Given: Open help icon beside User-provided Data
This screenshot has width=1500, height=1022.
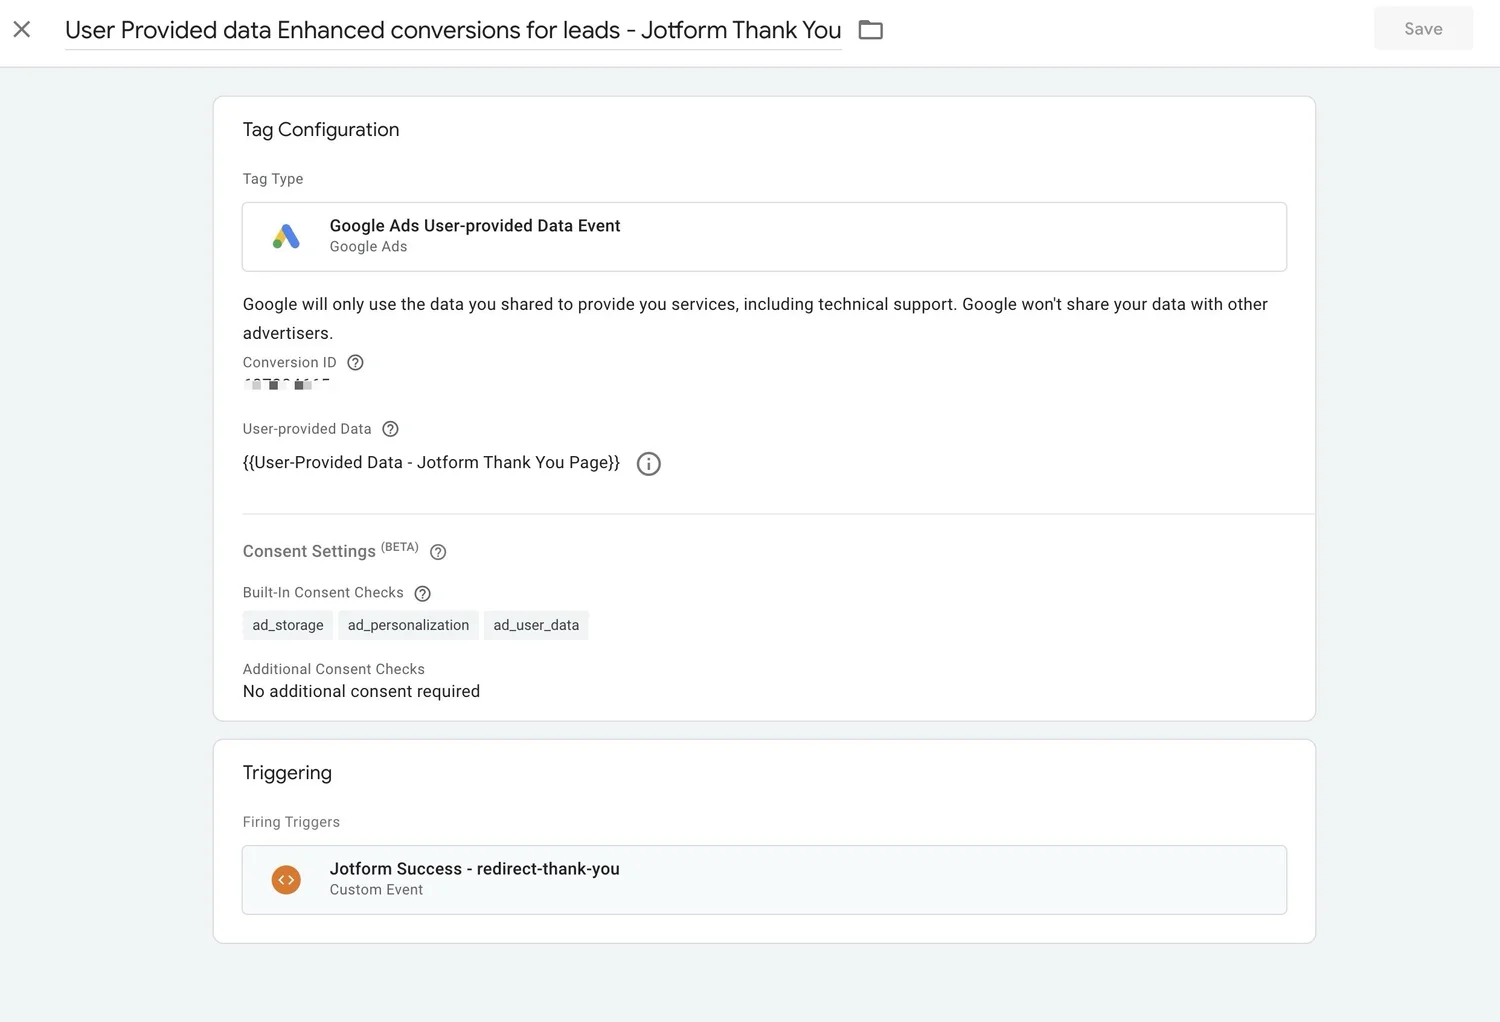Looking at the screenshot, I should point(390,429).
